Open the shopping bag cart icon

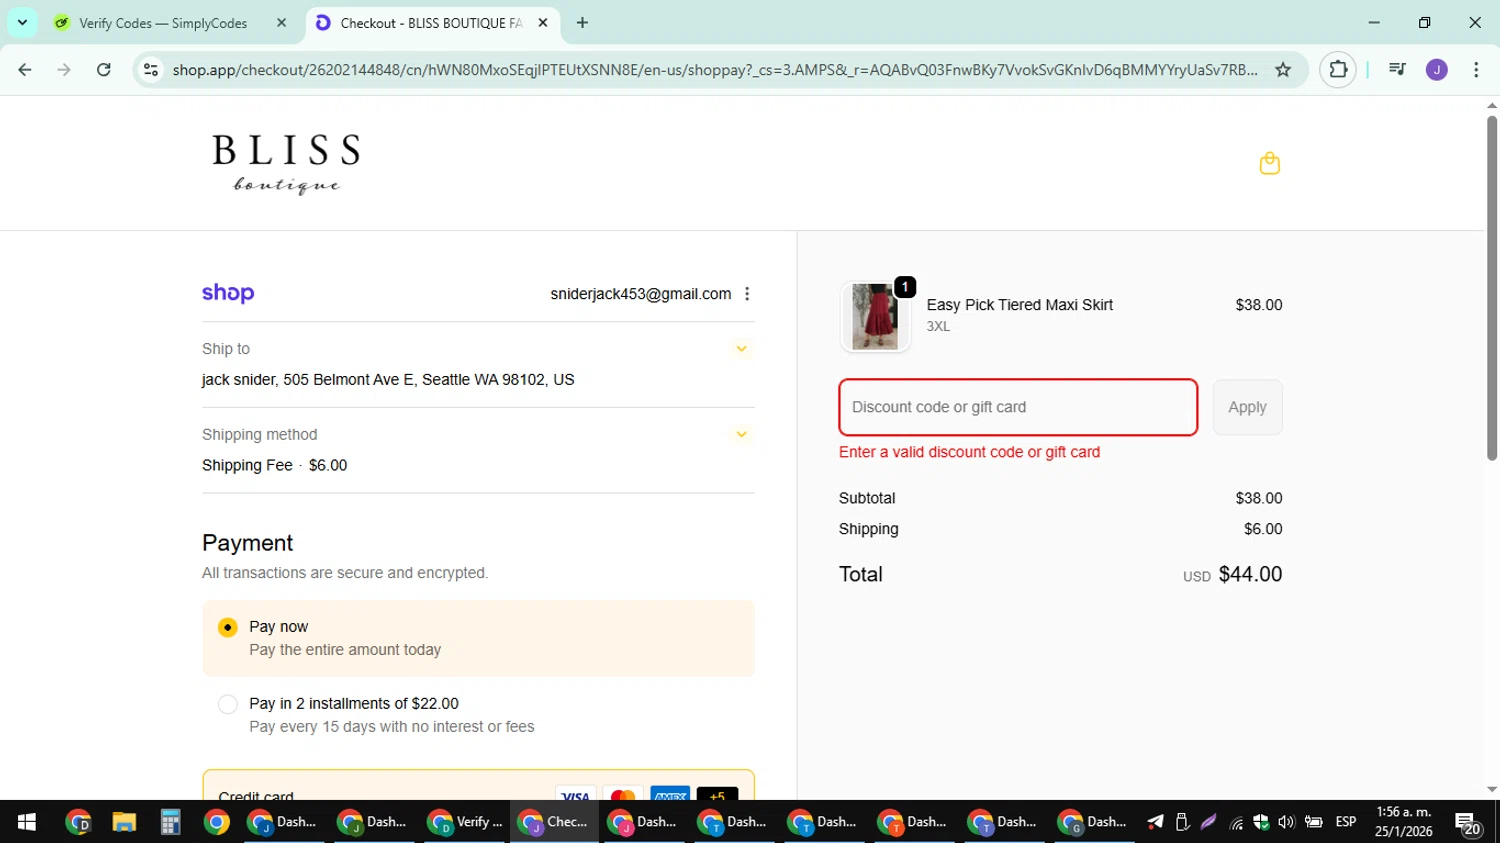1269,163
